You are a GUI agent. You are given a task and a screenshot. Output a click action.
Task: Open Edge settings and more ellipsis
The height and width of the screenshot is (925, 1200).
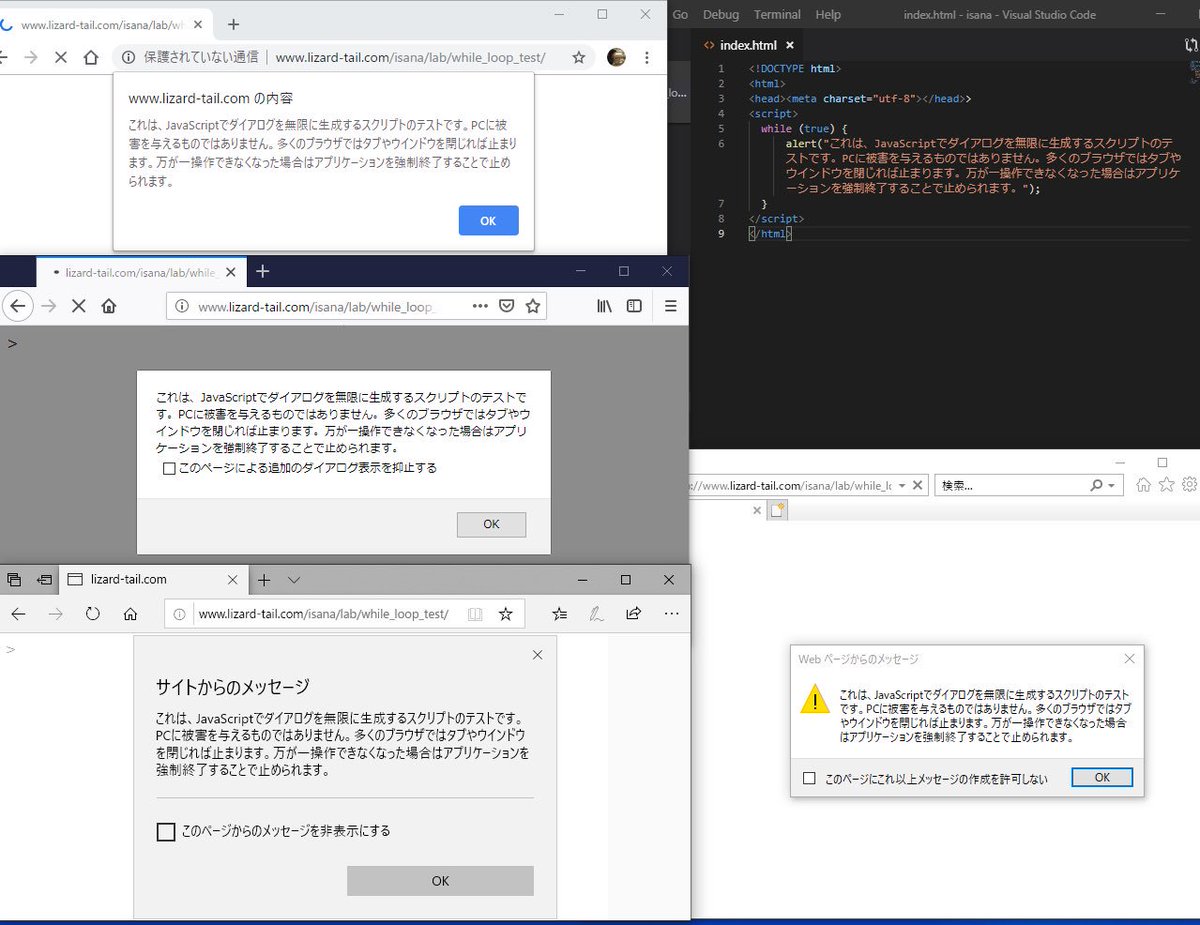click(x=670, y=613)
